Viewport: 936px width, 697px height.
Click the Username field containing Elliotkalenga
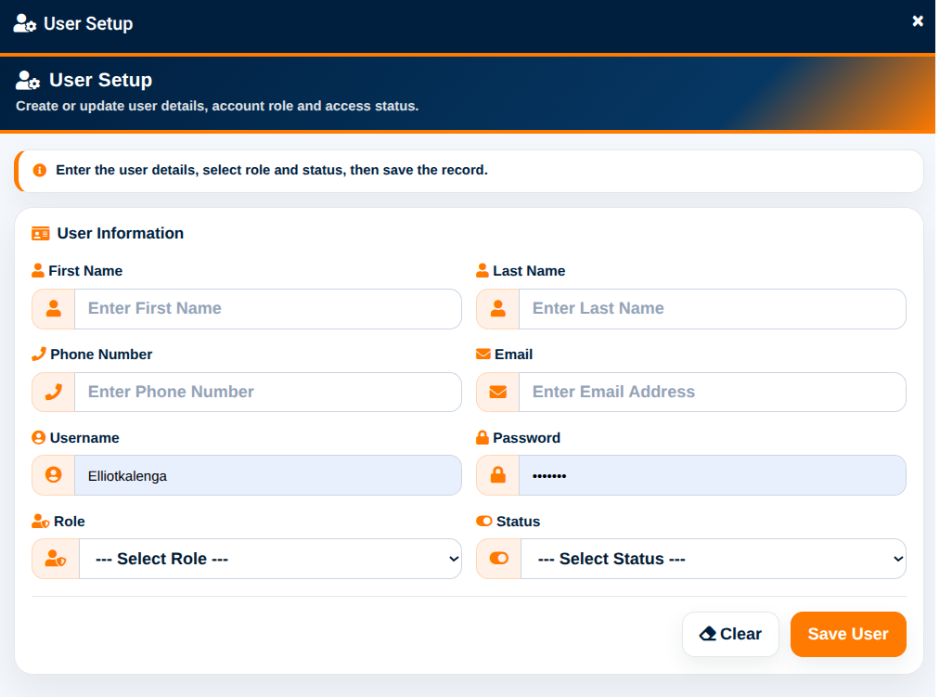pyautogui.click(x=268, y=476)
